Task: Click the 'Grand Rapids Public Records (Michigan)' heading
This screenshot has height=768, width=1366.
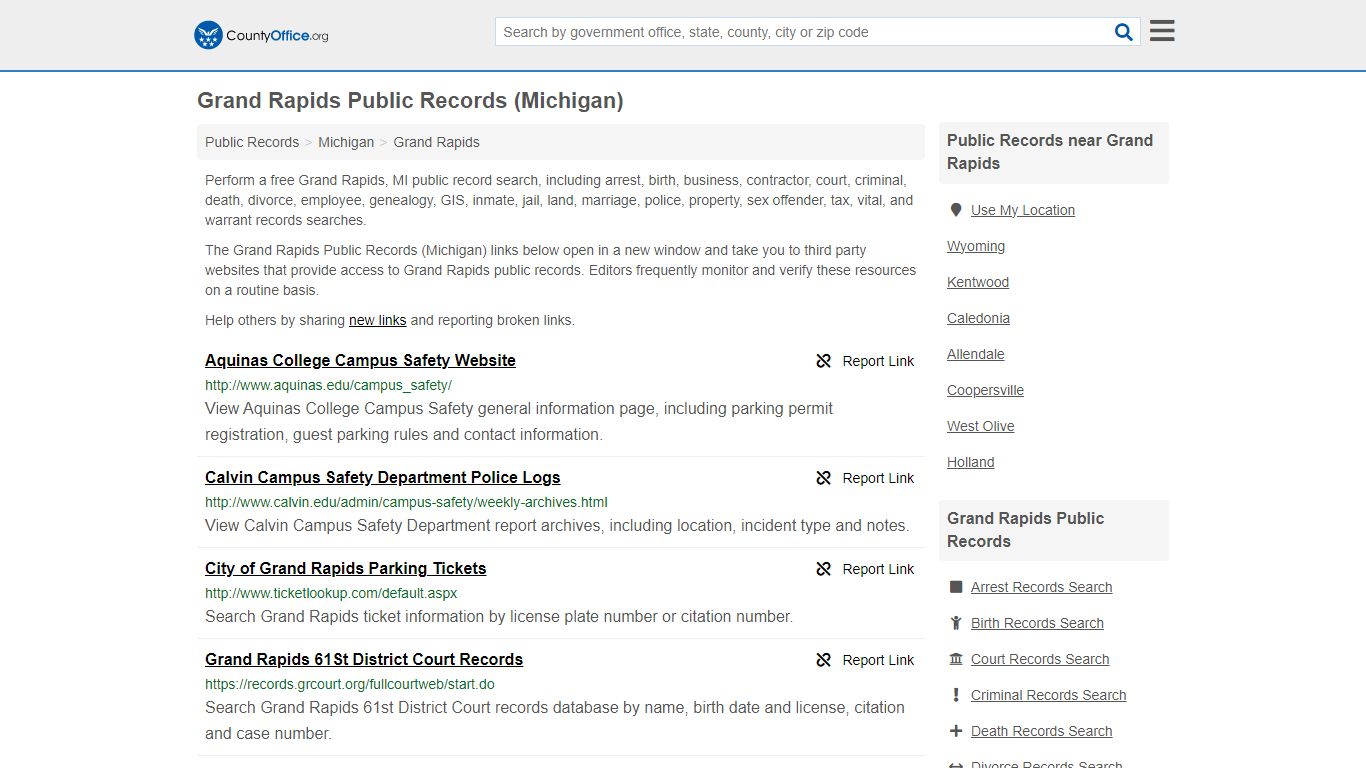Action: [x=410, y=100]
